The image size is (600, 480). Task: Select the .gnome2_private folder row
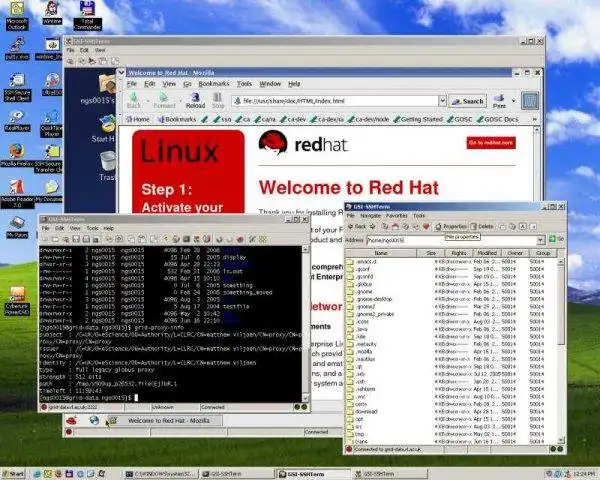[x=452, y=314]
